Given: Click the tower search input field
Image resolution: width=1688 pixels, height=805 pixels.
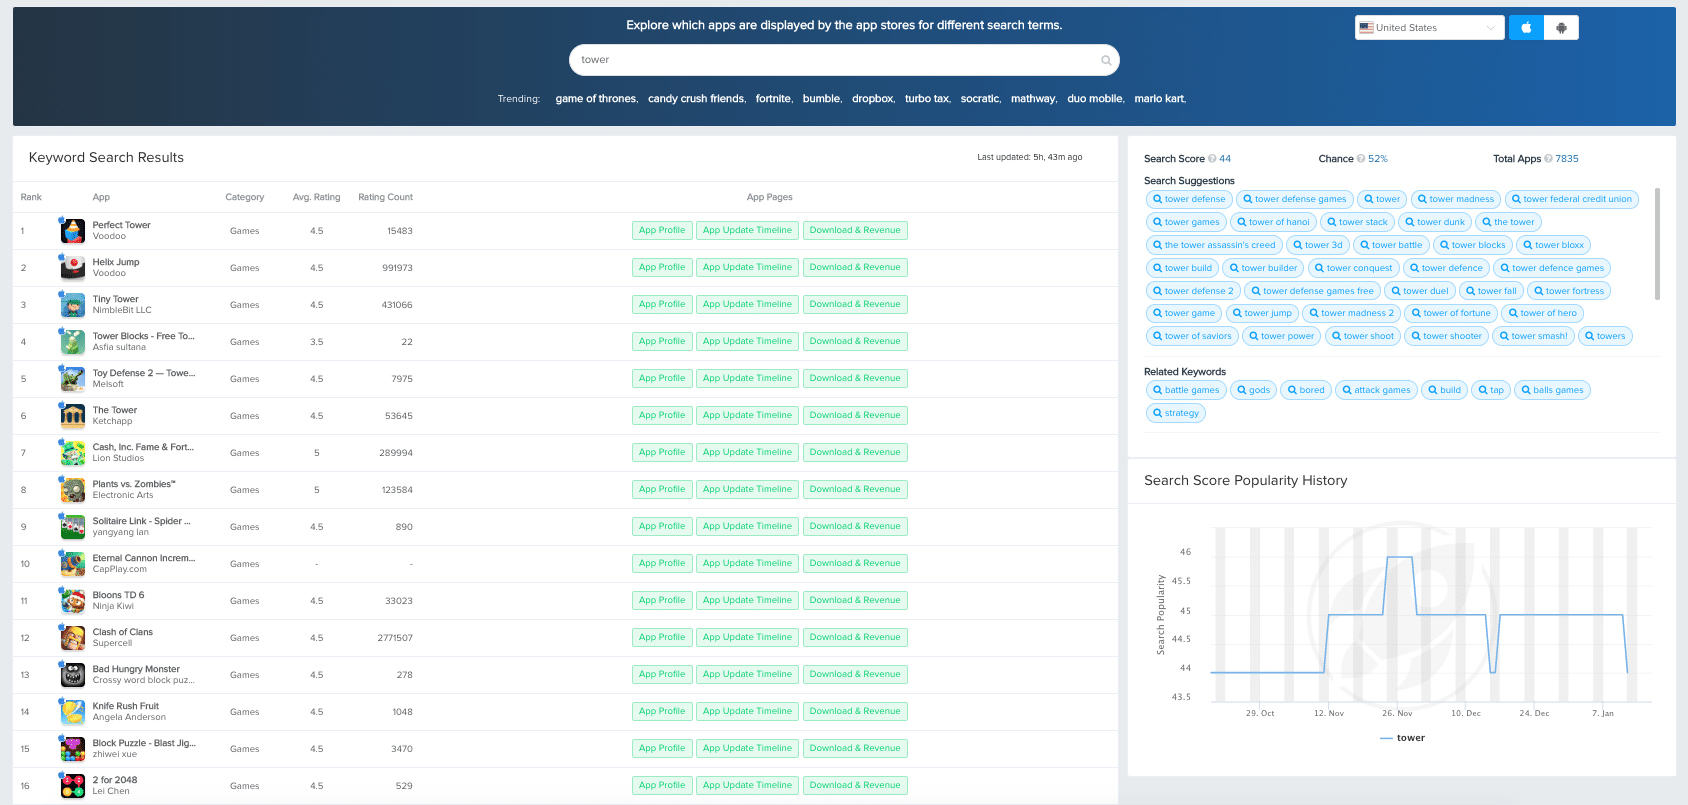Looking at the screenshot, I should tap(843, 60).
